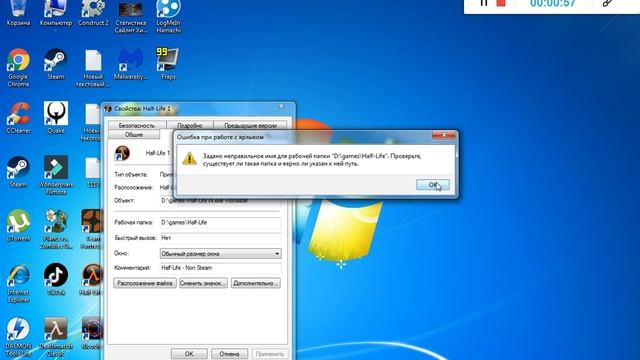Select the Google Chrome desktop shortcut

[x=18, y=68]
